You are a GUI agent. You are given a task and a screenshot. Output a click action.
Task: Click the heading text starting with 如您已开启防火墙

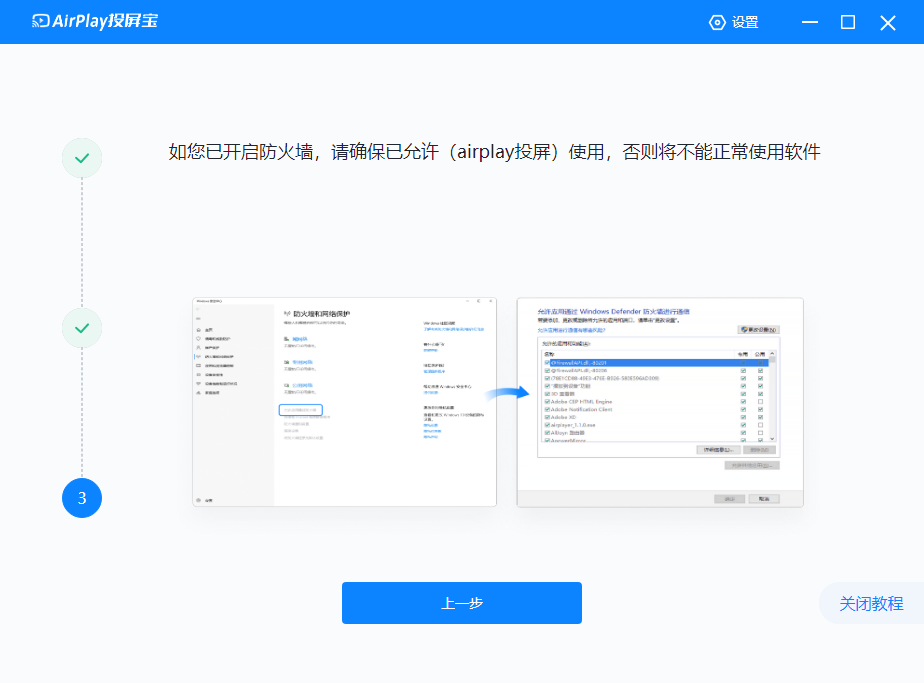[494, 152]
